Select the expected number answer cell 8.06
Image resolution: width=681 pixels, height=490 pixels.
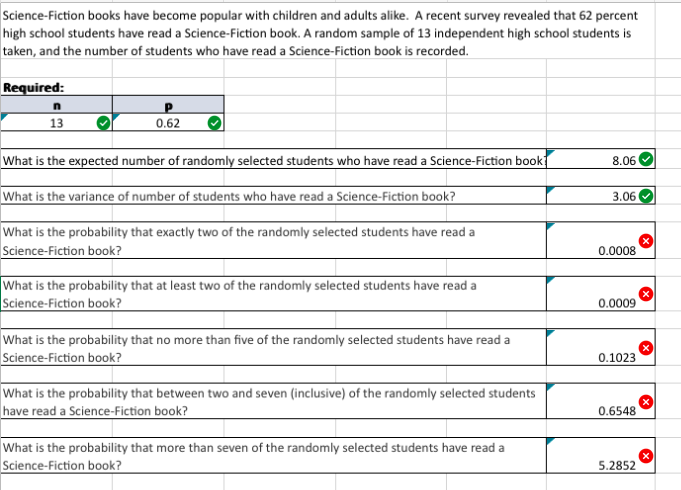point(601,159)
